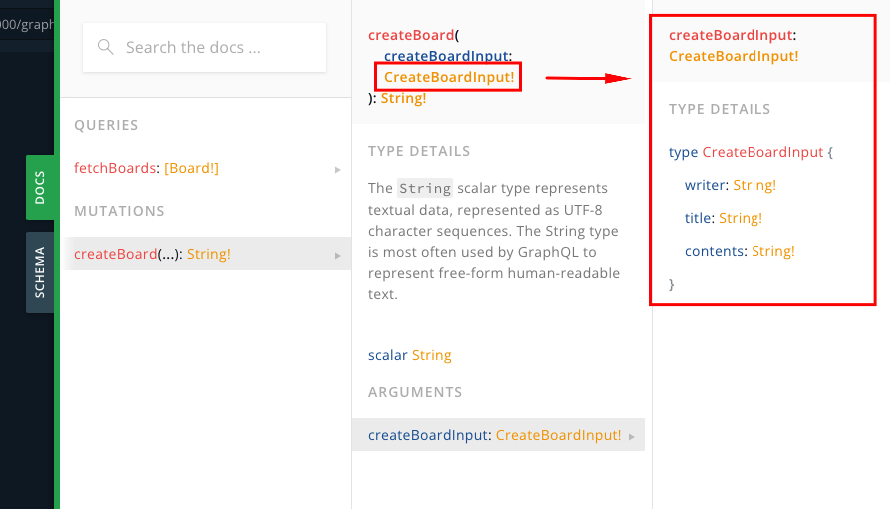Click the boxed CreateBoardInput! type link
This screenshot has width=890, height=509.
pos(448,77)
